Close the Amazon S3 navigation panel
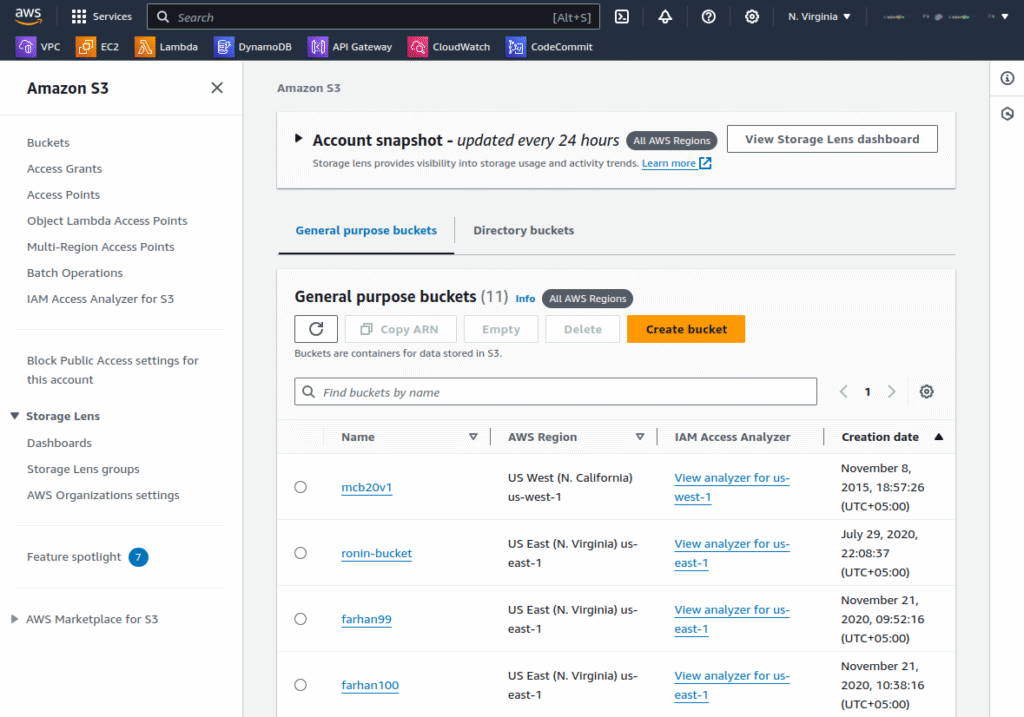 click(x=217, y=88)
